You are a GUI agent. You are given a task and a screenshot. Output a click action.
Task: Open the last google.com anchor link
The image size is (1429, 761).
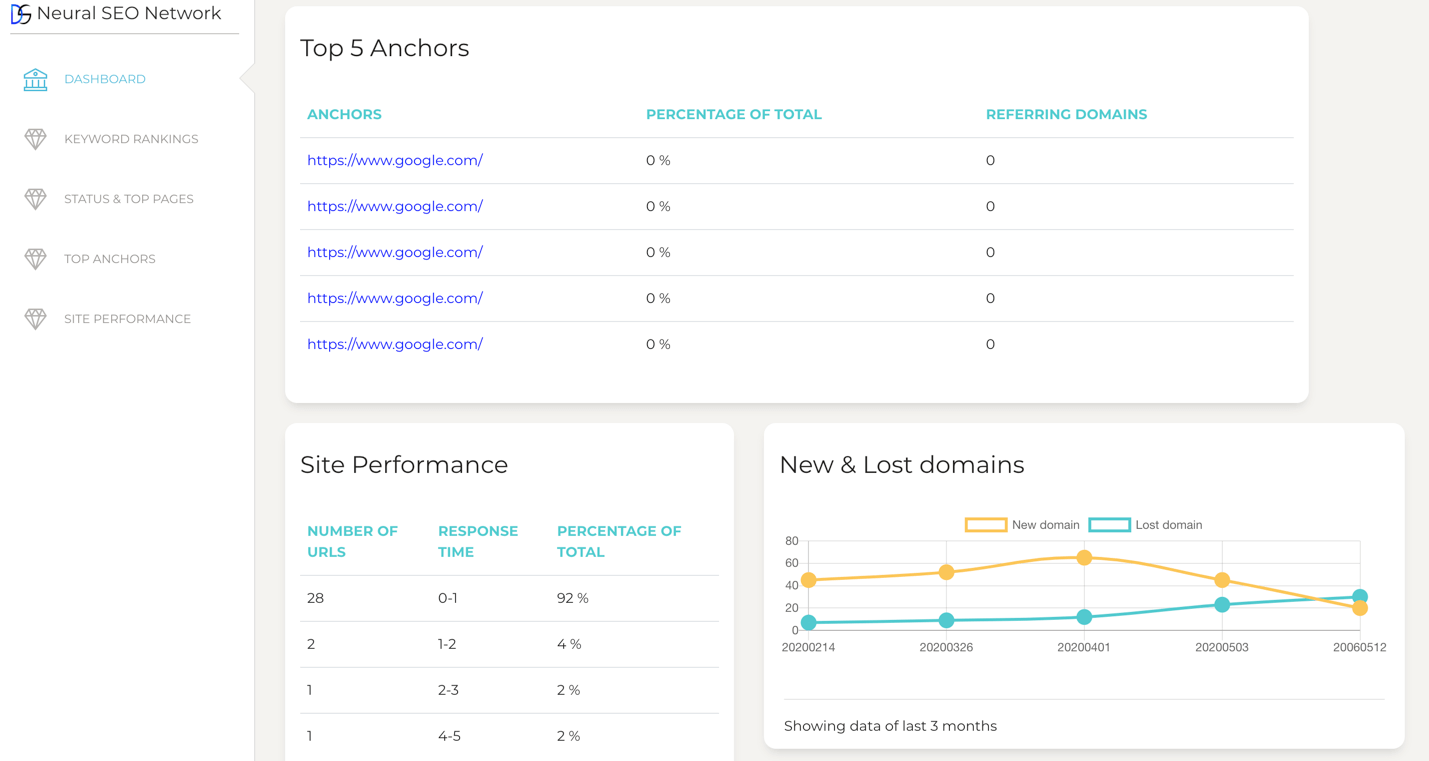[395, 344]
